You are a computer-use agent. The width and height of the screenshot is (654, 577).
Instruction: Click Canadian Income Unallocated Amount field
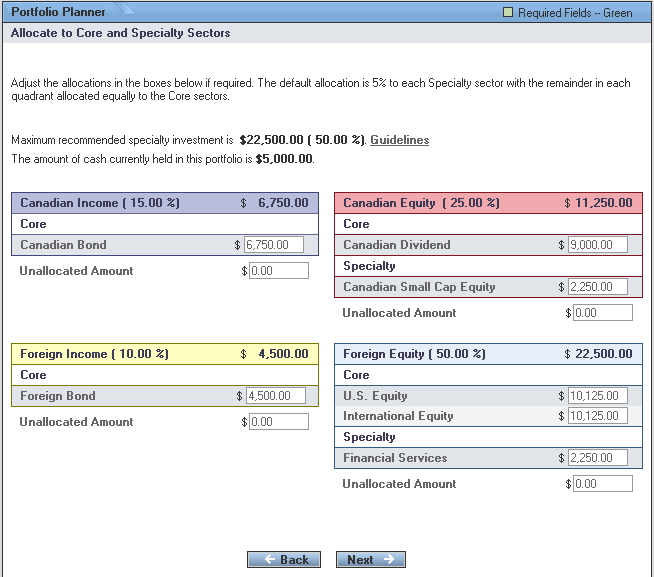coord(279,271)
